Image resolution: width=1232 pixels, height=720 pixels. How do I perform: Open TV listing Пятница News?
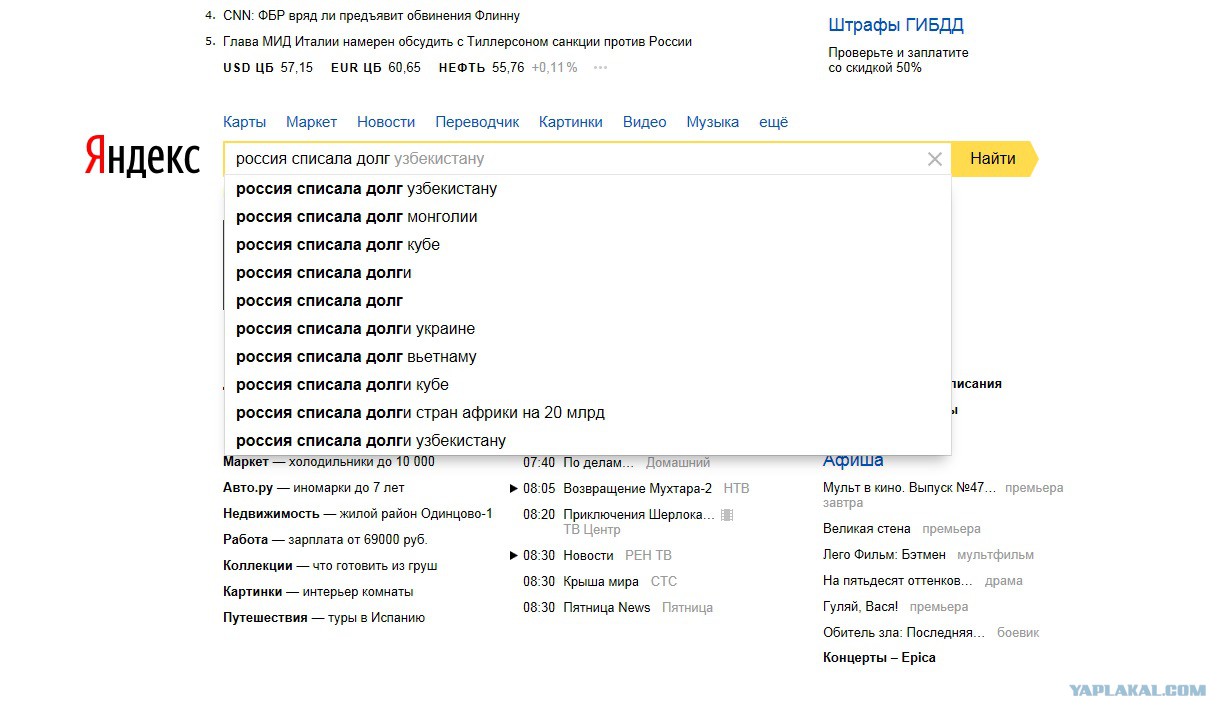click(x=606, y=607)
